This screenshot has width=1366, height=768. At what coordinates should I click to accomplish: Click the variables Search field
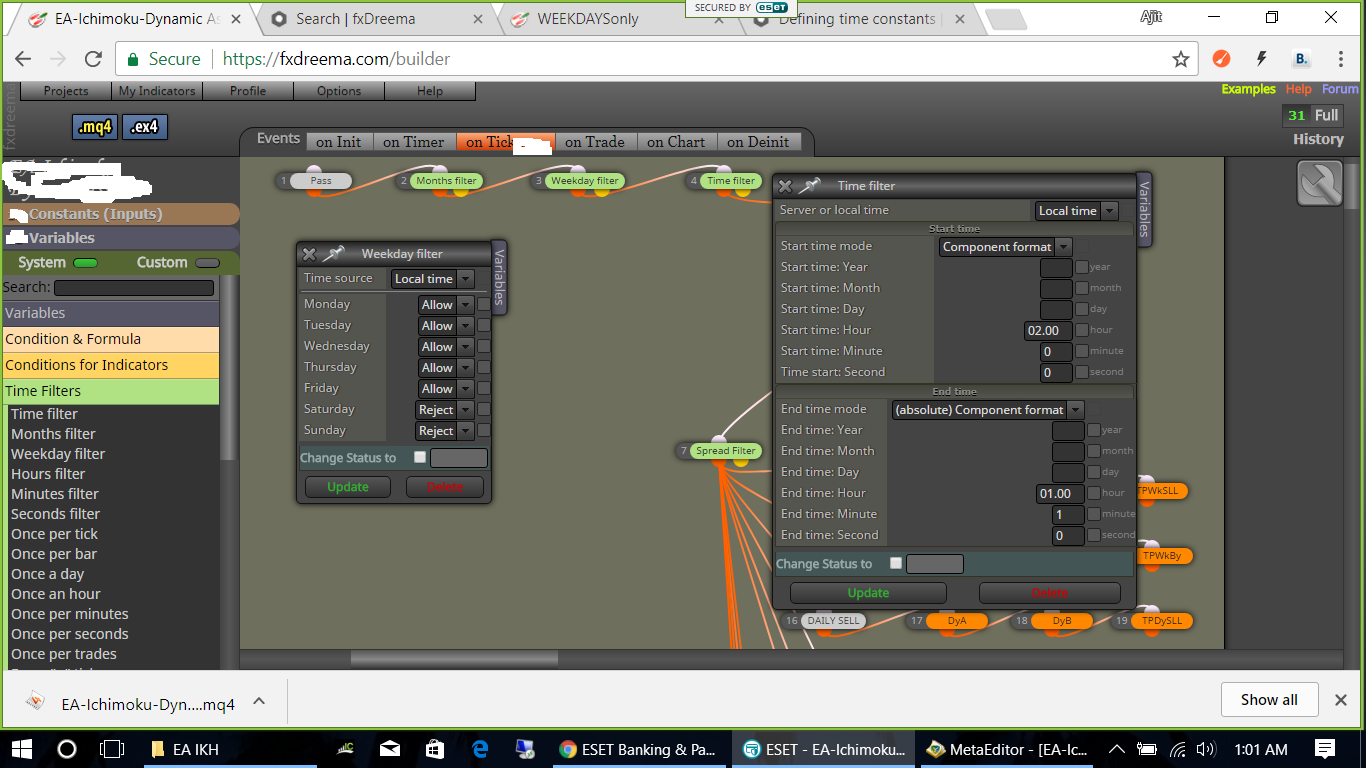pyautogui.click(x=134, y=288)
